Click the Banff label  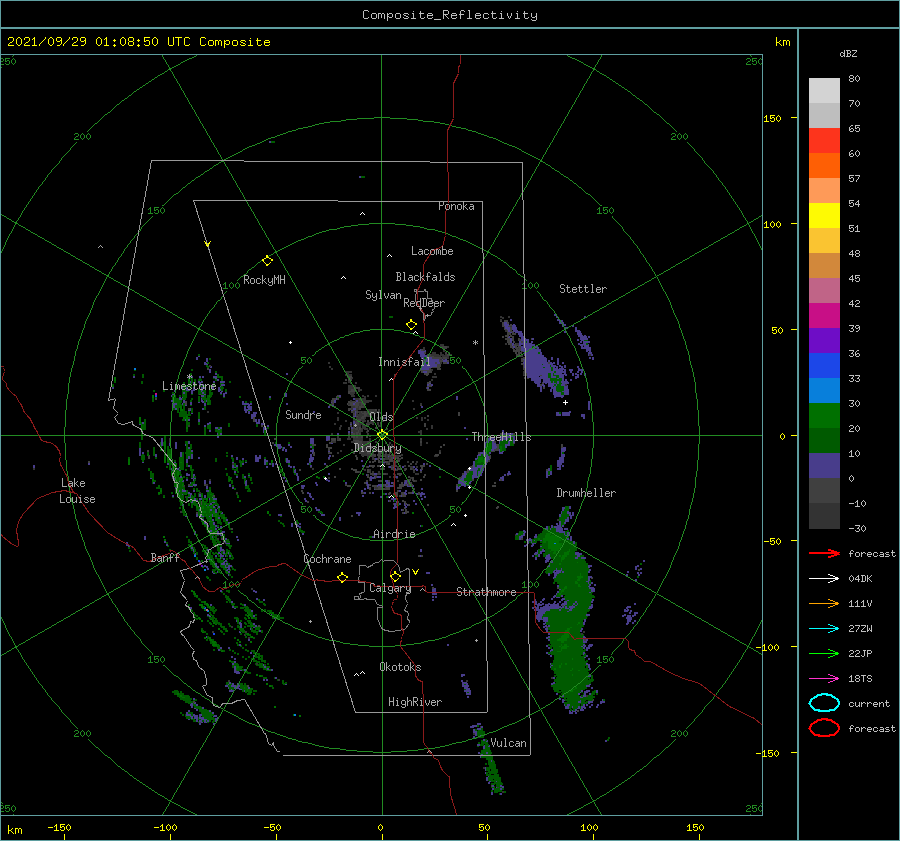pyautogui.click(x=165, y=557)
